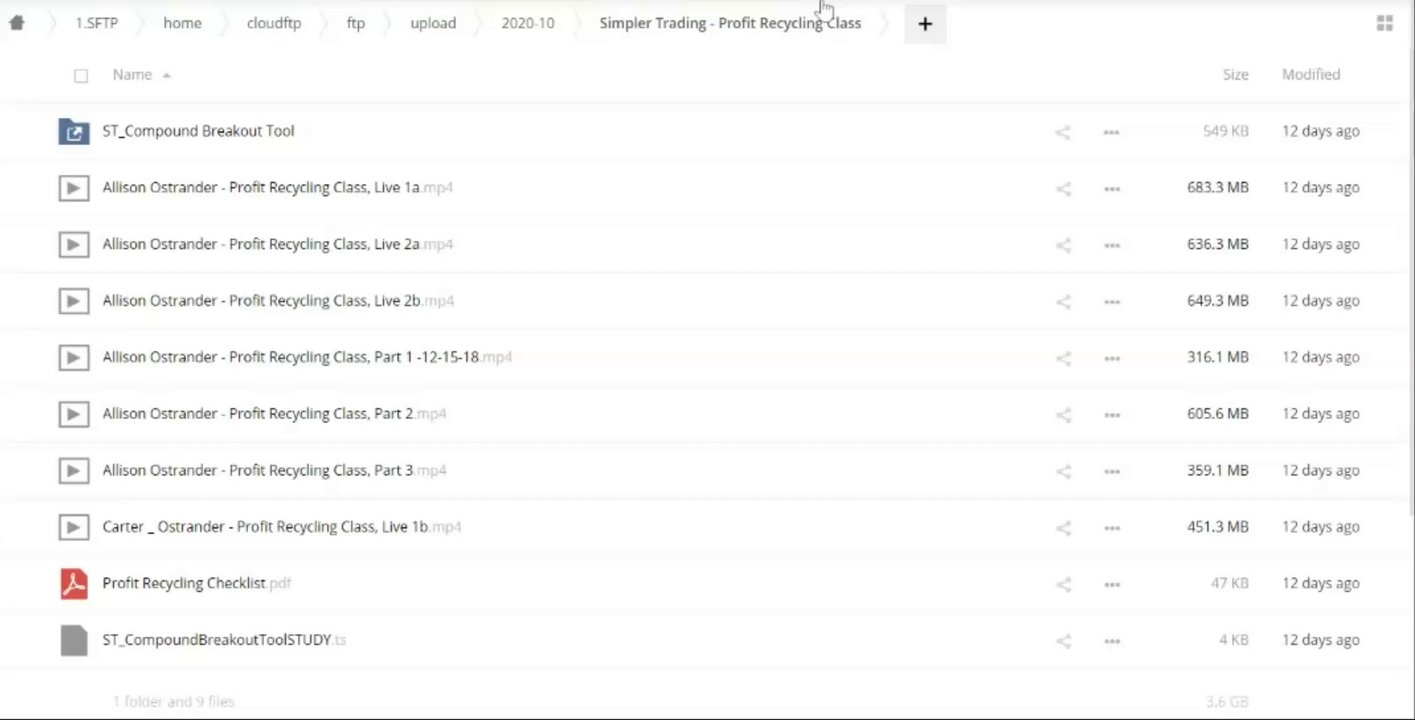Click video icon for Live 2b.mp4
Viewport: 1415px width, 720px height.
click(x=74, y=301)
